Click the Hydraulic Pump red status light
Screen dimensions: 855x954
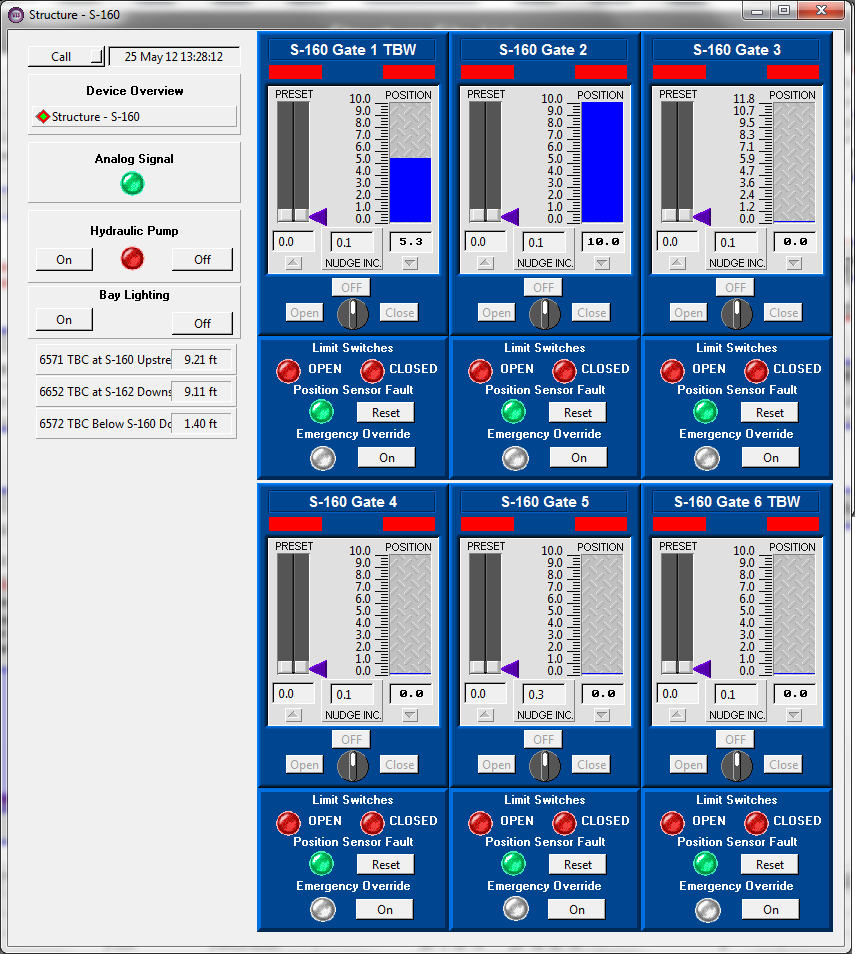coord(132,259)
